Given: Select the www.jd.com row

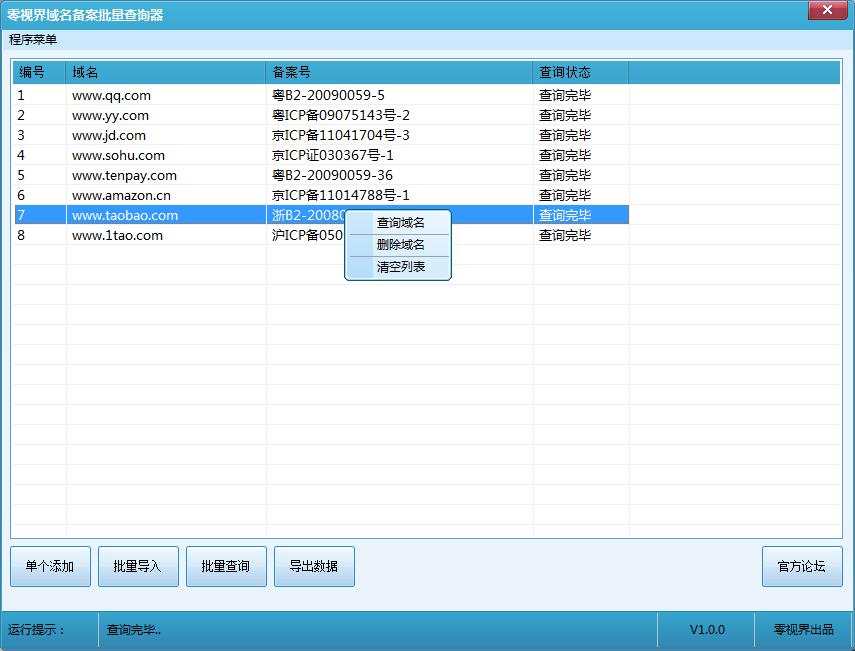Looking at the screenshot, I should tap(109, 136).
